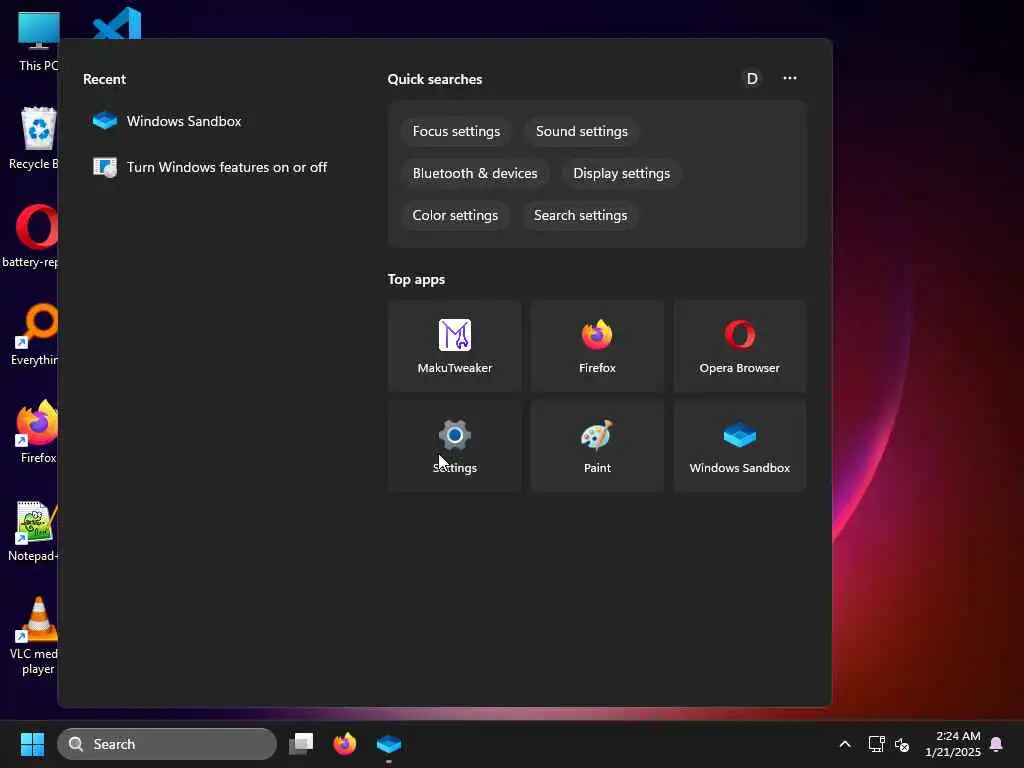Screen dimensions: 1024x768
Task: Select VLC media player desktop shortcut
Action: 37,635
